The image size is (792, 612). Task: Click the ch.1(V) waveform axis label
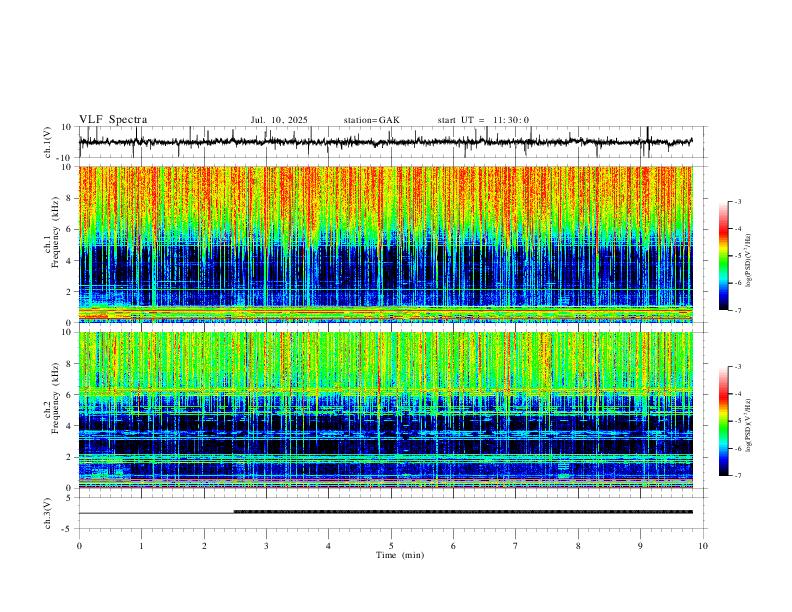[x=48, y=142]
